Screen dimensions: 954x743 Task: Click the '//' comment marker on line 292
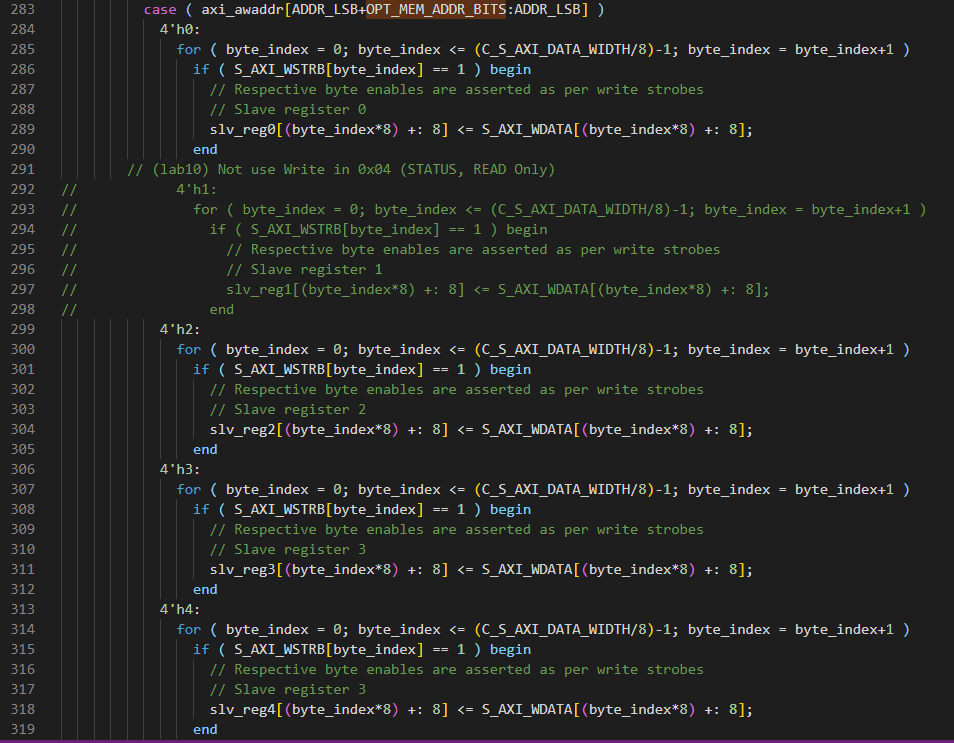69,189
